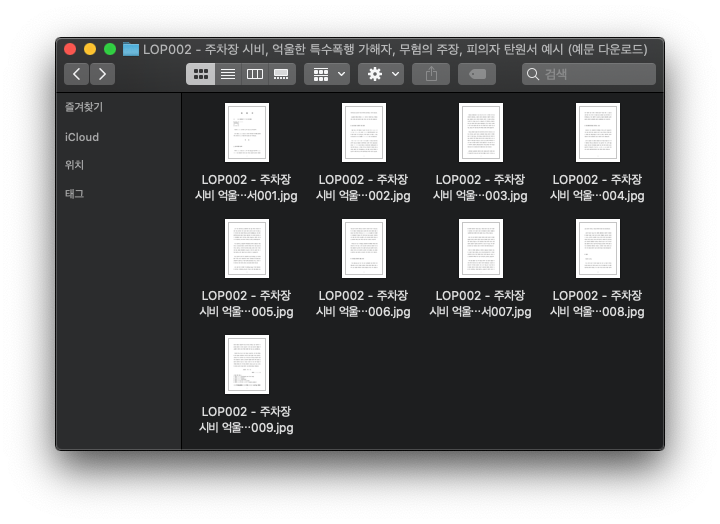Select the iCloud sidebar heading
This screenshot has width=720, height=524.
(x=82, y=137)
